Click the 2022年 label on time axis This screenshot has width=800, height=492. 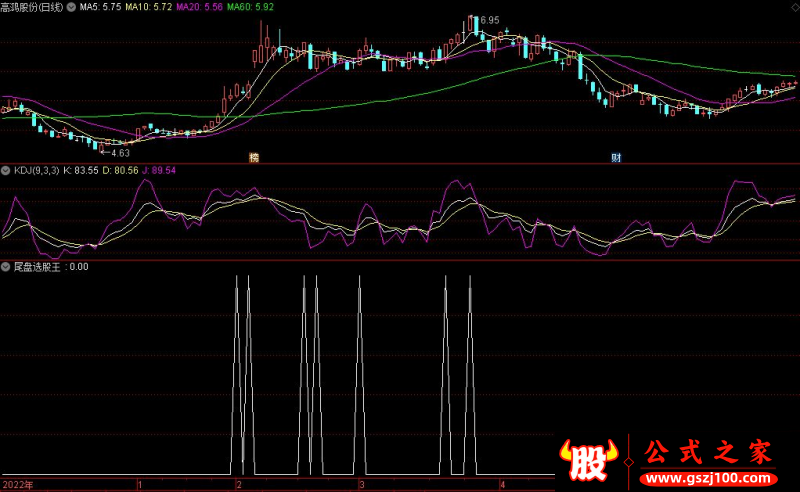[x=17, y=484]
